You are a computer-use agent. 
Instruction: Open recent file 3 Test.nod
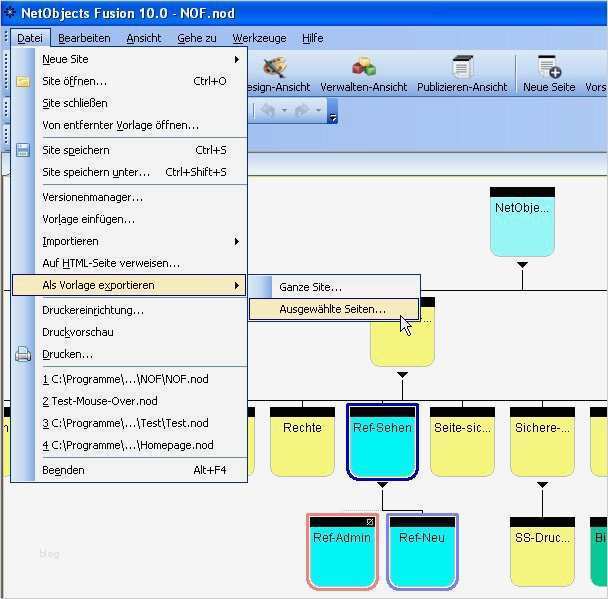pyautogui.click(x=129, y=423)
